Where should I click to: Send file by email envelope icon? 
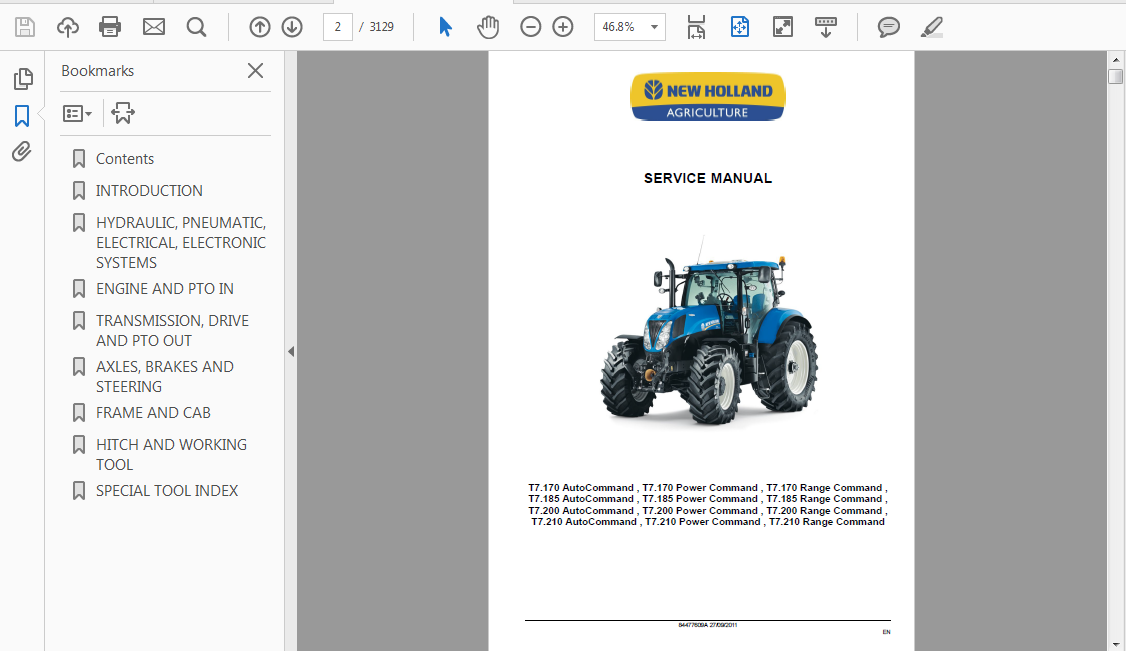pos(154,27)
